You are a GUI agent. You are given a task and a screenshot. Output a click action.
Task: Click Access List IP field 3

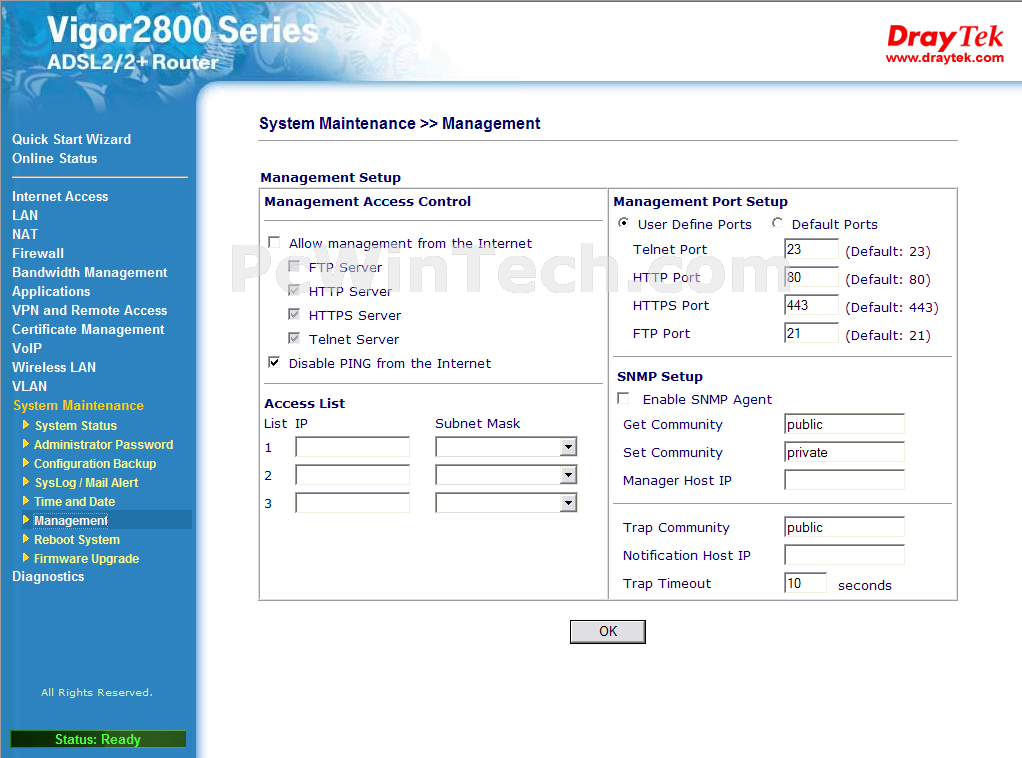coord(353,503)
